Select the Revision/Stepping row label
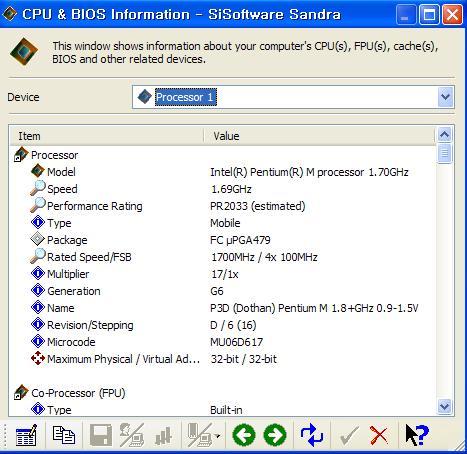The image size is (467, 454). click(90, 325)
